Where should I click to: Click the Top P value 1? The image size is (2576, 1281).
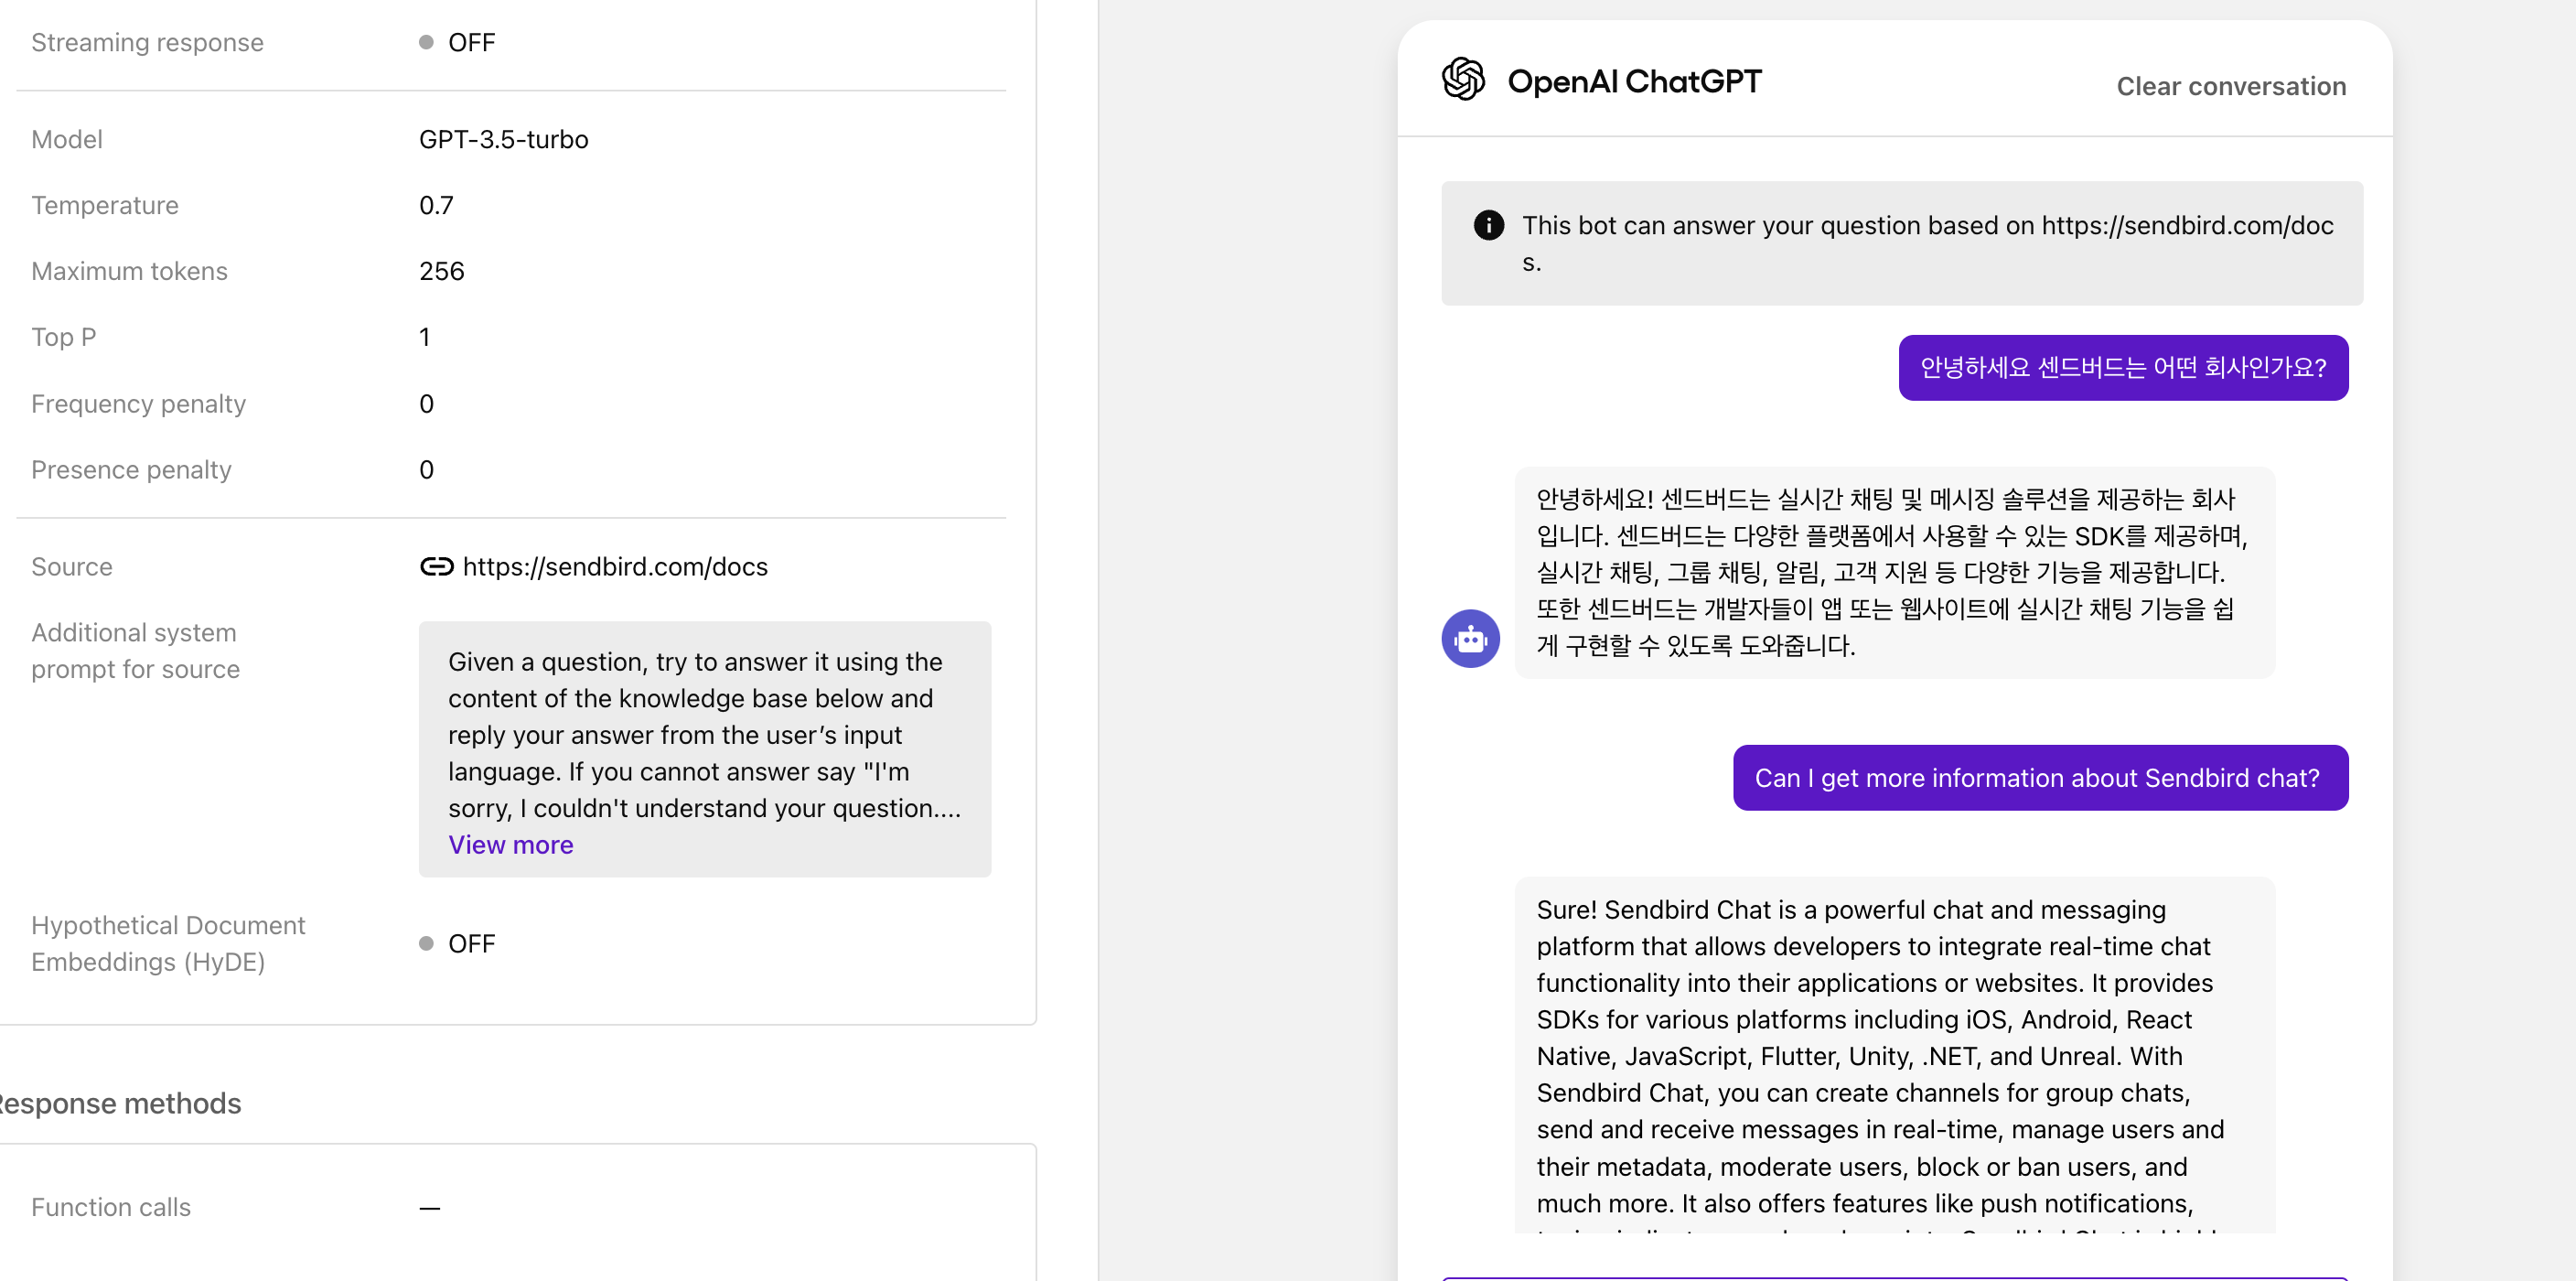(424, 337)
